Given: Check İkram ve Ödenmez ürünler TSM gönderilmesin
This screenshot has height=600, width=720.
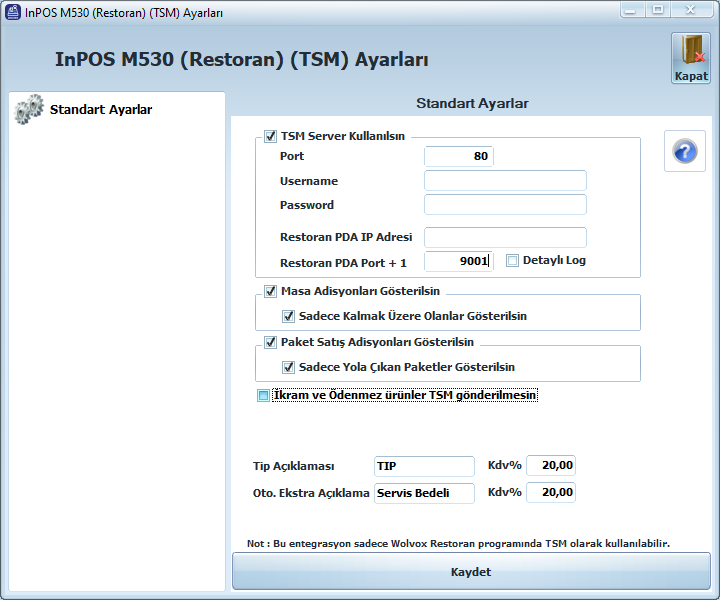Looking at the screenshot, I should point(263,395).
